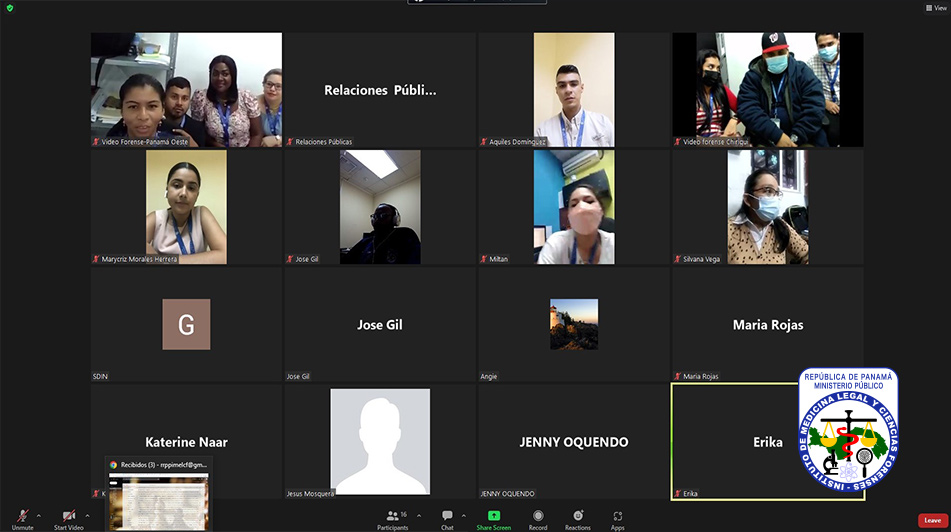Click muted mic icon beside Aquiles Dominguez
Screen dimensions: 951x532
(484, 141)
